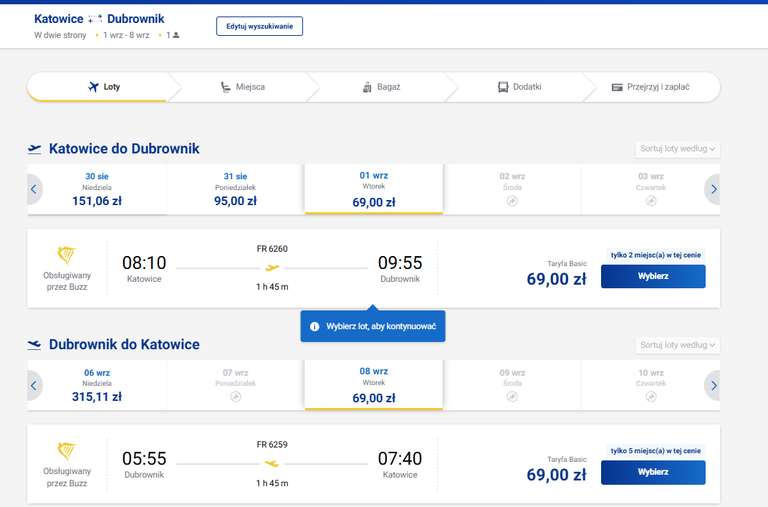Click the departing plane icon by Katowice do Dubrownik
Image resolution: width=768 pixels, height=507 pixels.
point(34,149)
